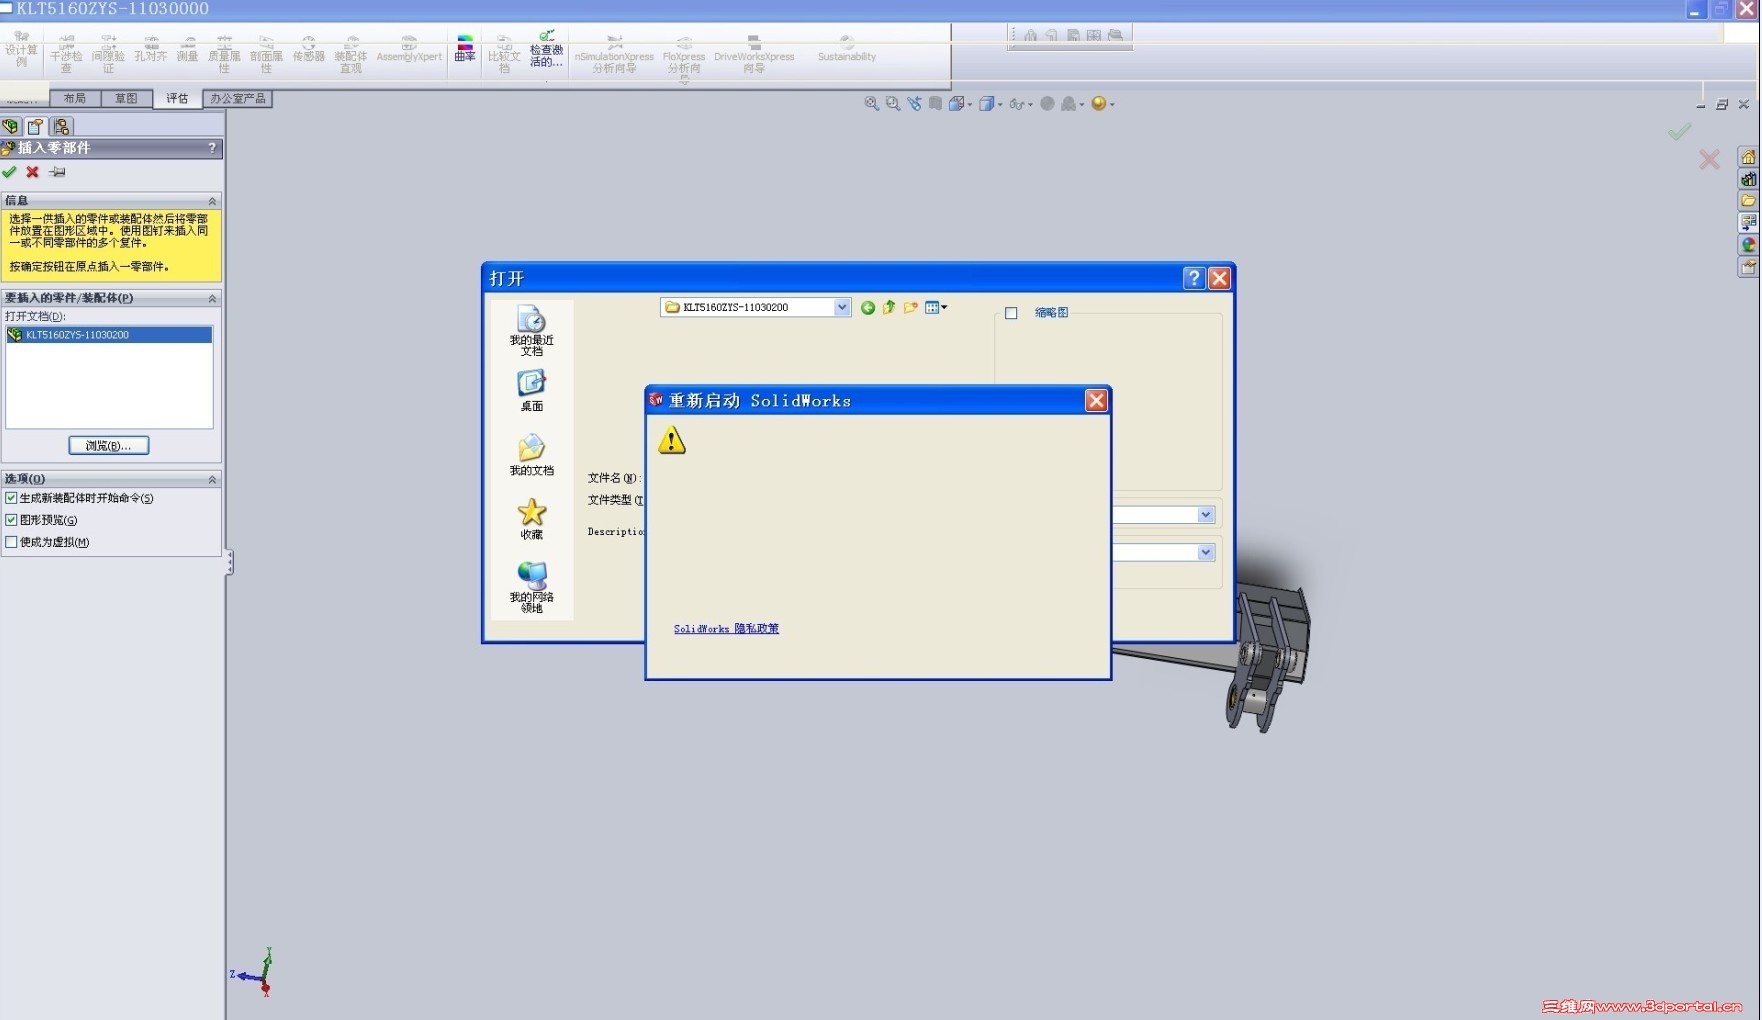Switch to the 草图 tab
The image size is (1762, 1020).
coord(126,98)
